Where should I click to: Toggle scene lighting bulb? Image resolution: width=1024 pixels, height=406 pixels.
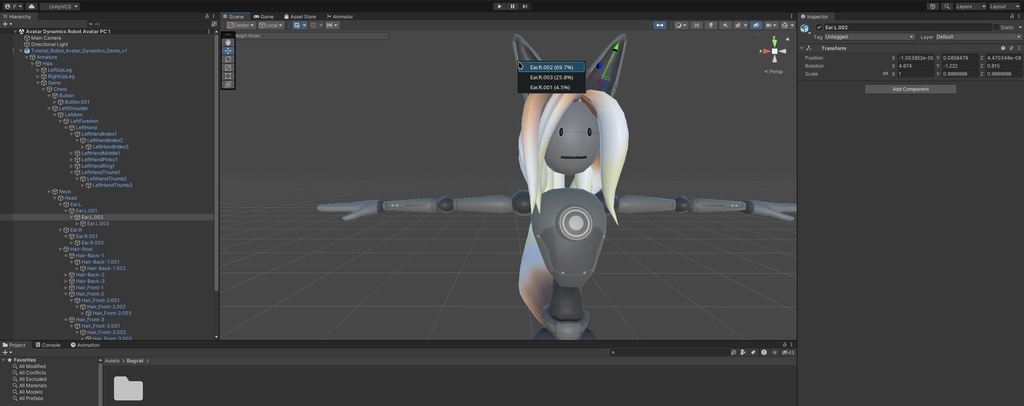pos(711,25)
